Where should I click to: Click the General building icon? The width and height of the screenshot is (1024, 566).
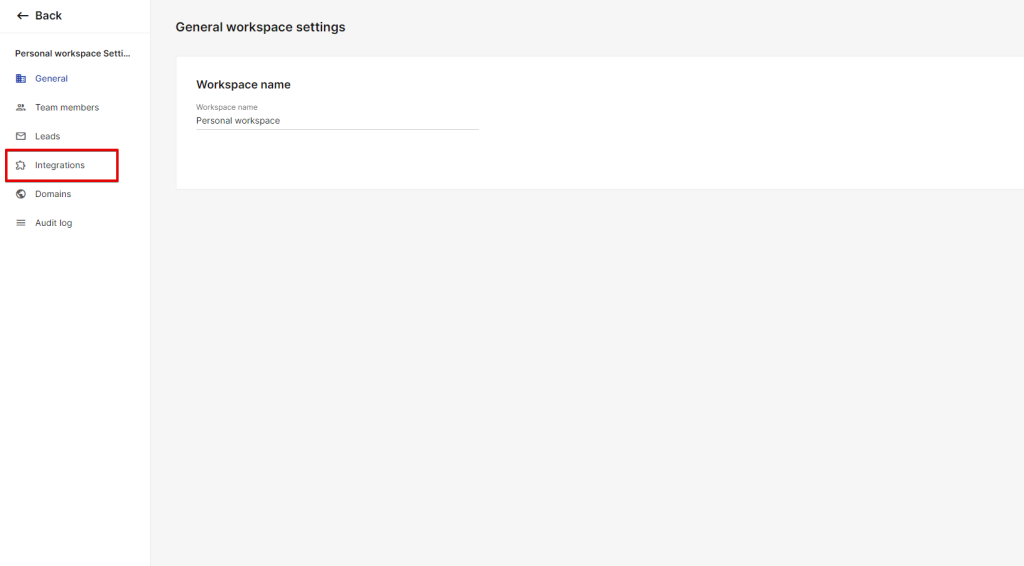pos(21,79)
